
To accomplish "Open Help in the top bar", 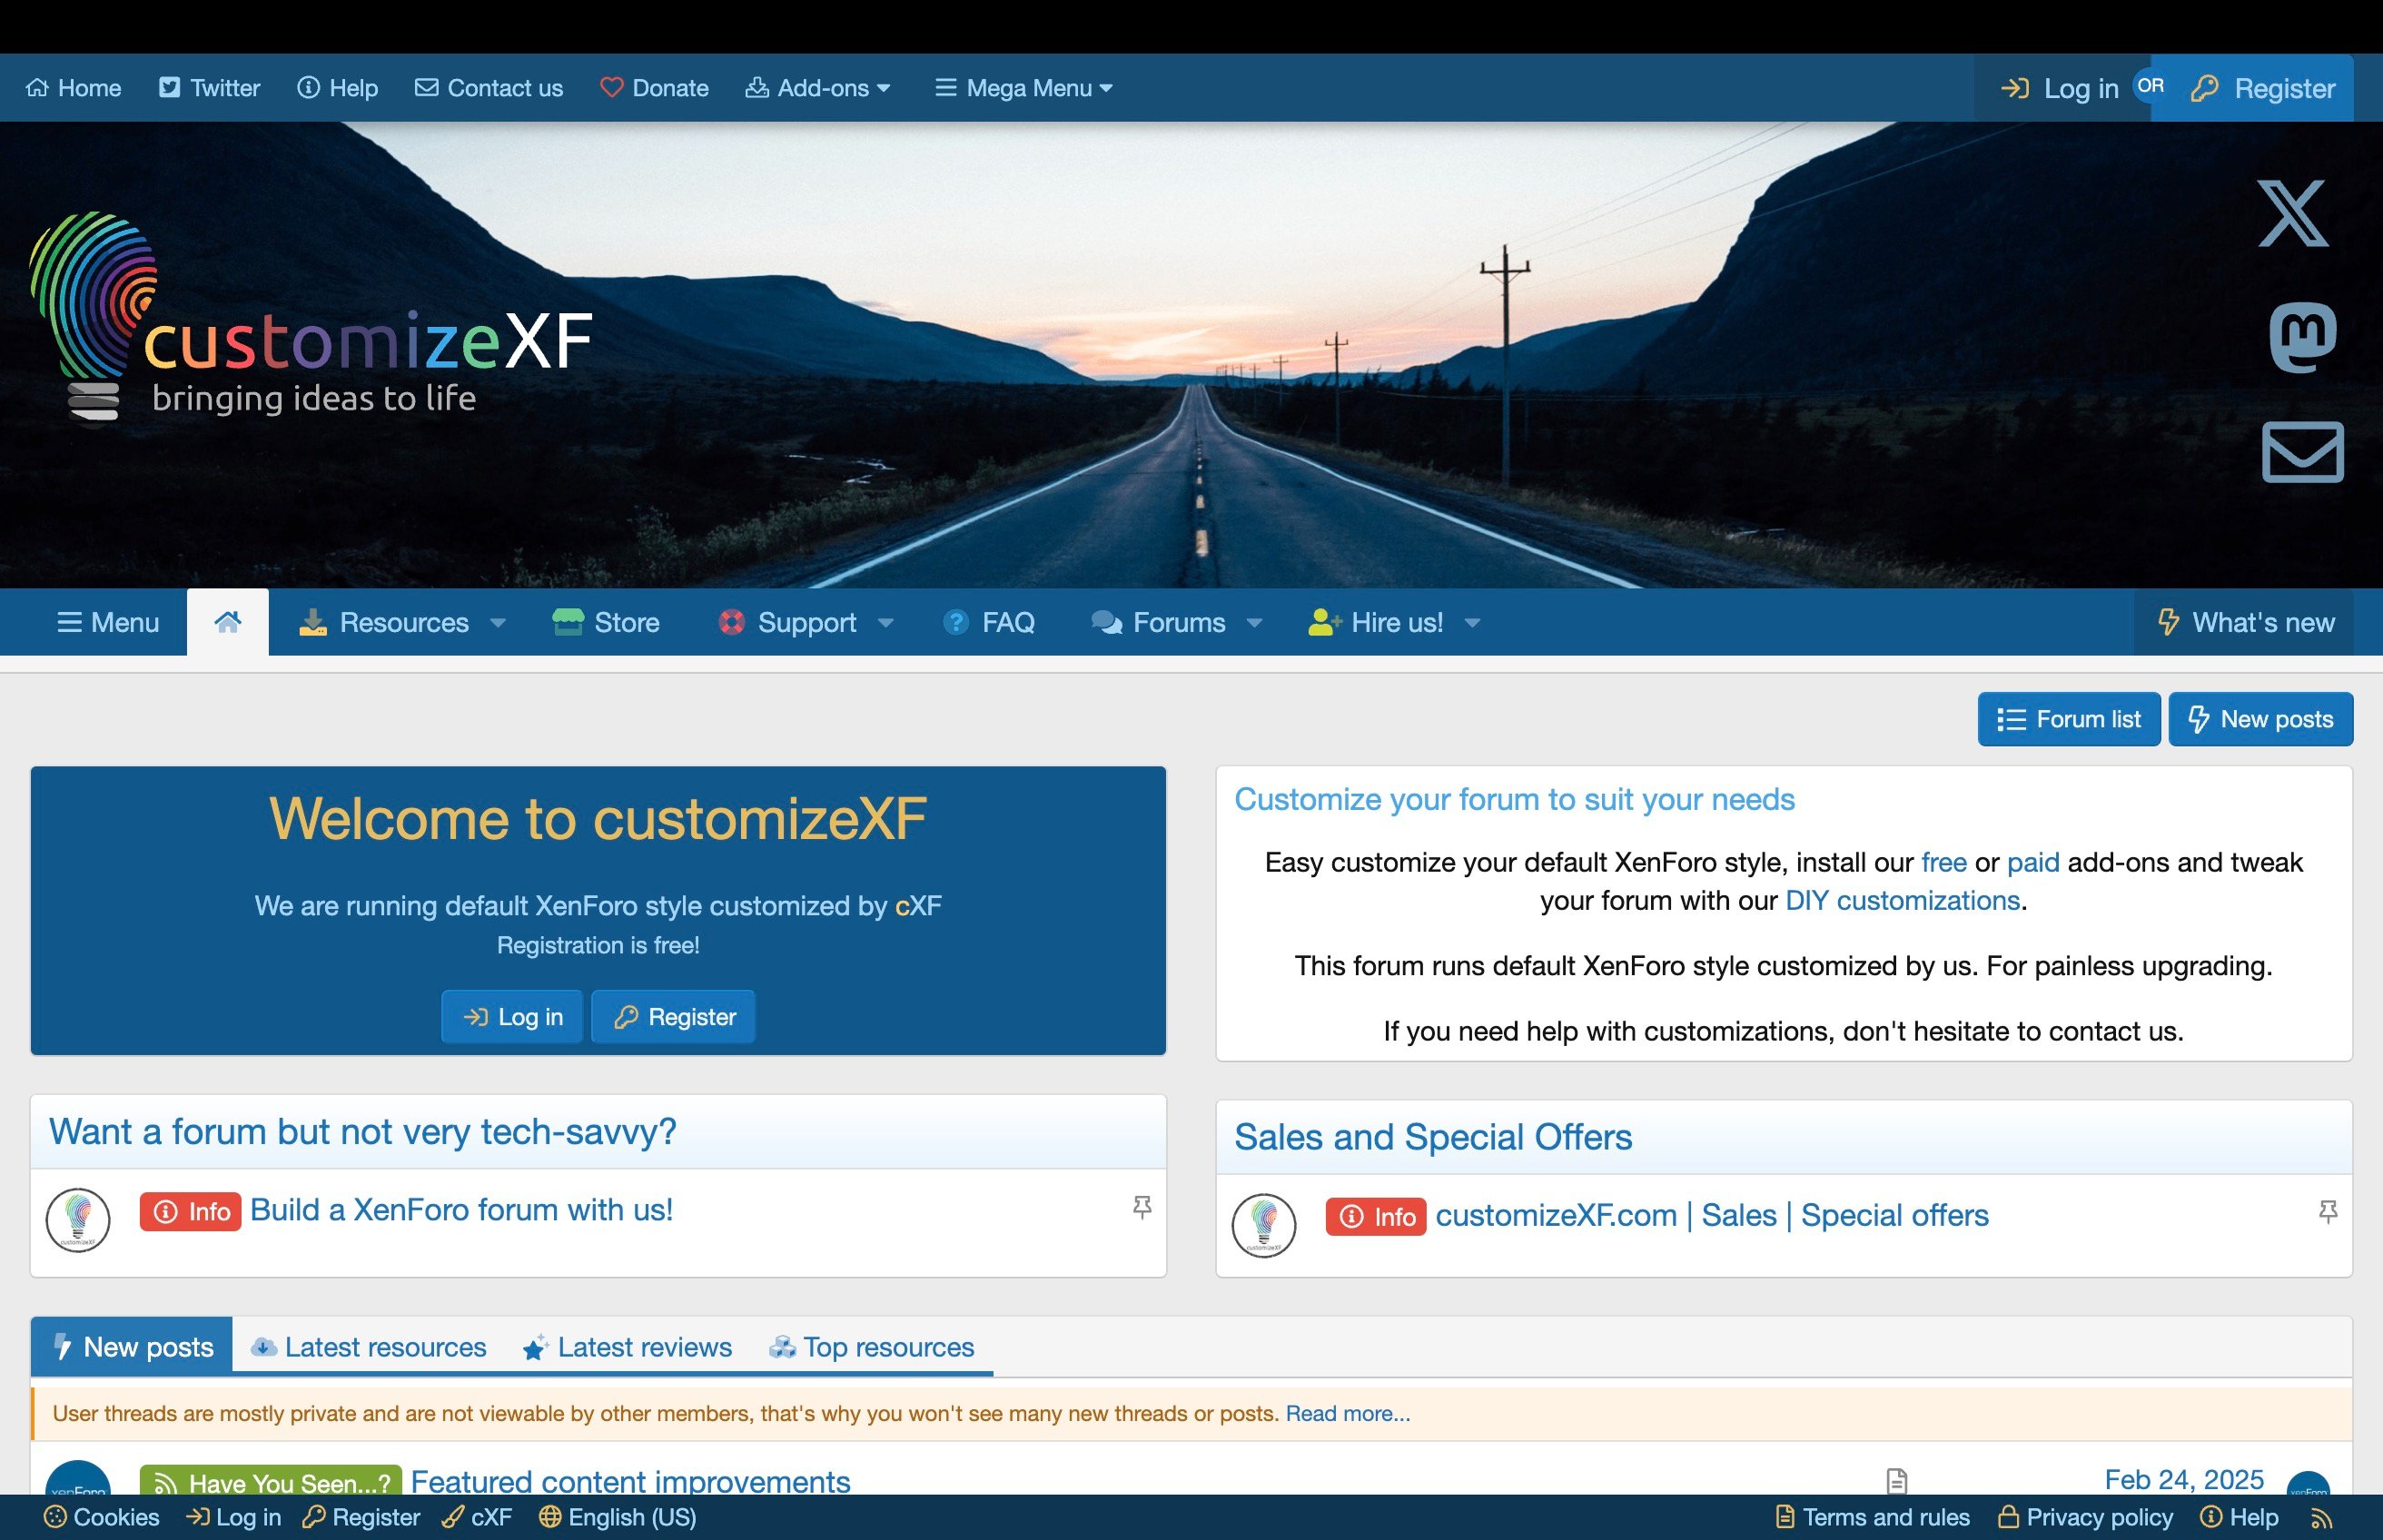I will (x=338, y=88).
